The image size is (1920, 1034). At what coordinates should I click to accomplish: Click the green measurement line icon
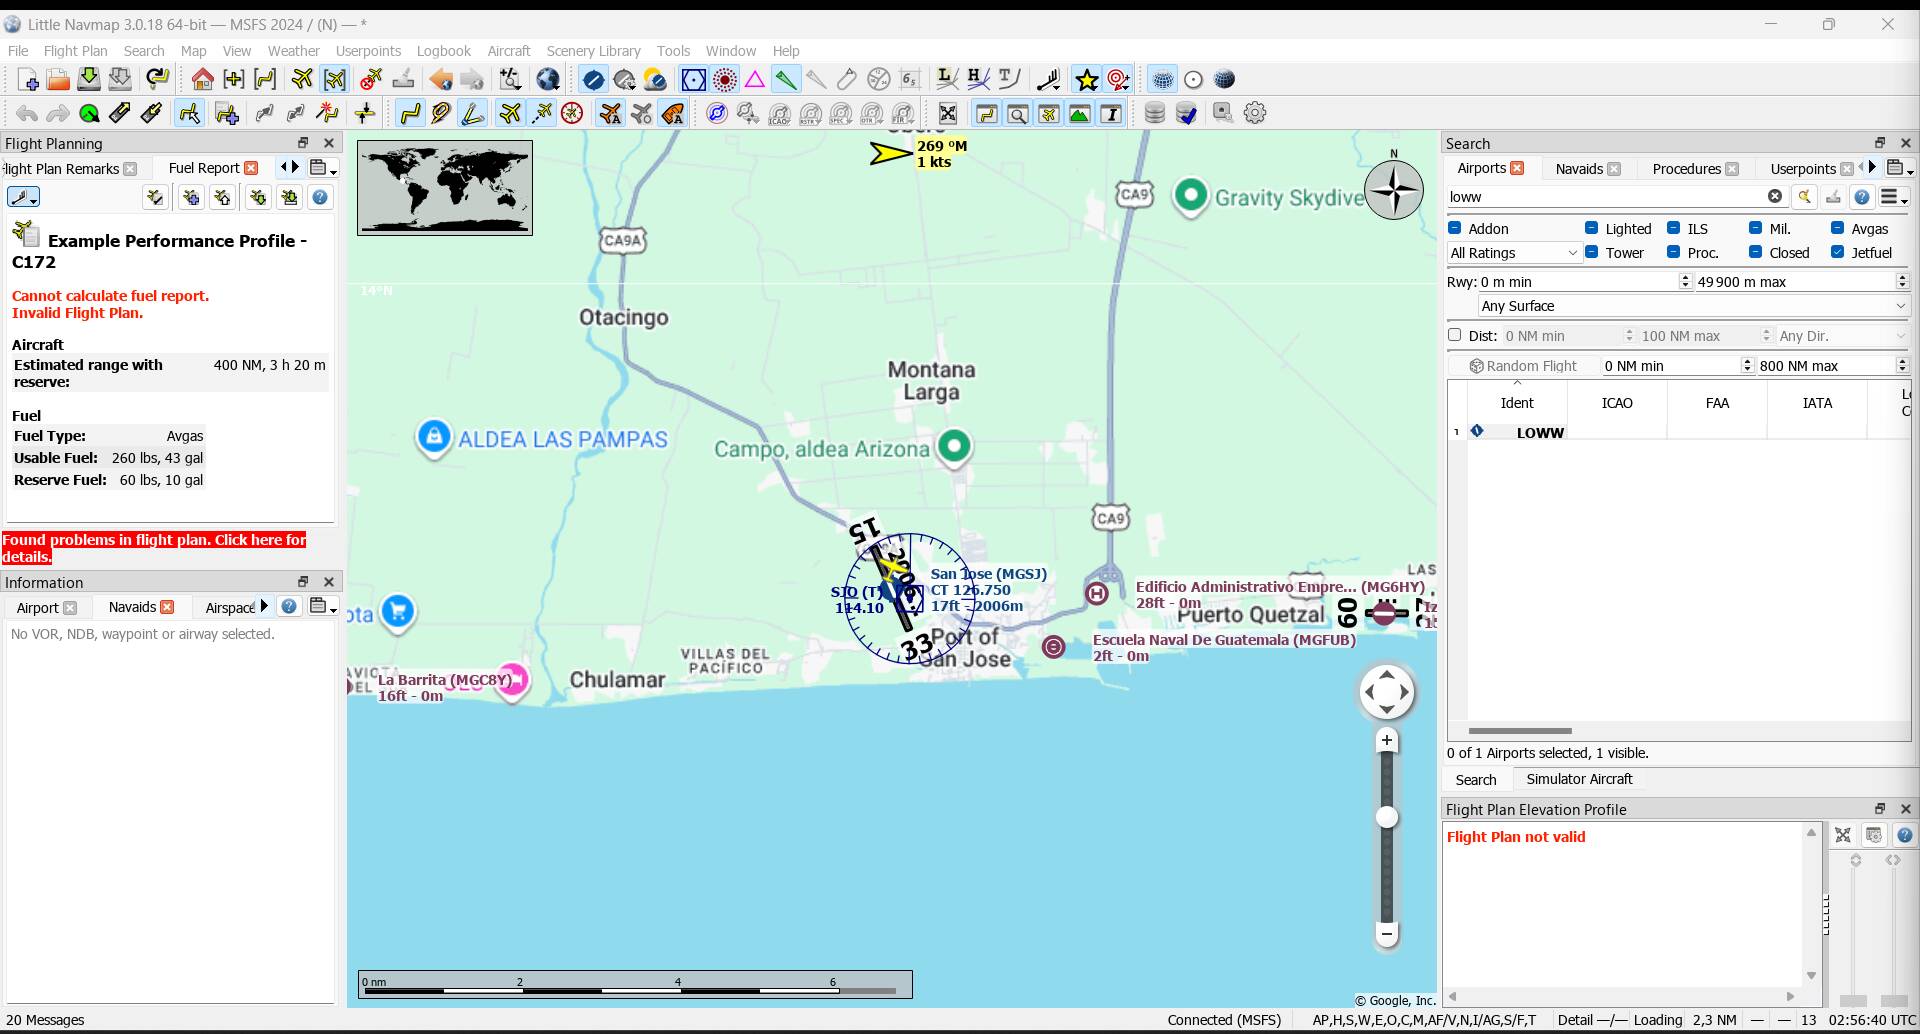pos(786,80)
